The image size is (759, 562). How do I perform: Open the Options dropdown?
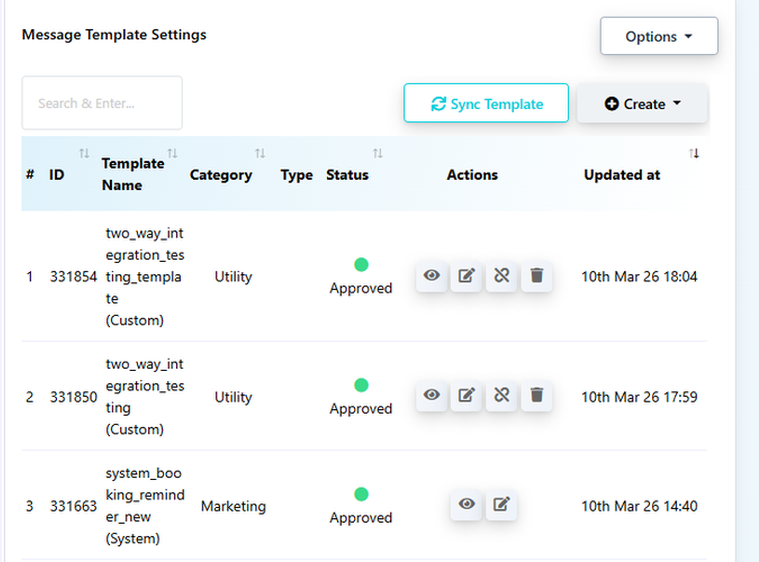pyautogui.click(x=658, y=37)
